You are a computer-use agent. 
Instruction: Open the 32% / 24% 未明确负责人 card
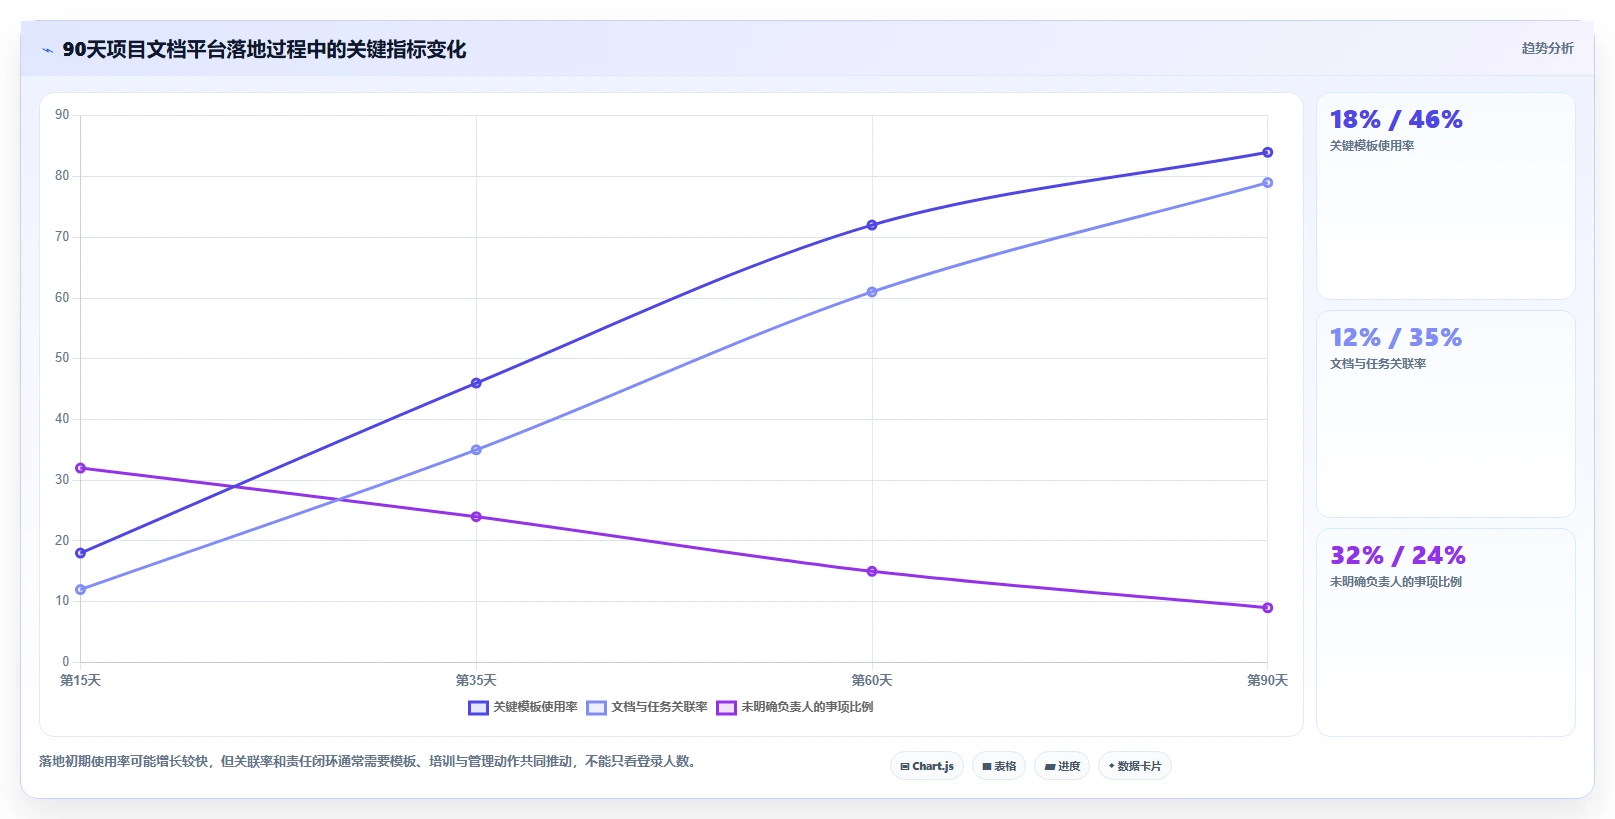[x=1446, y=632]
